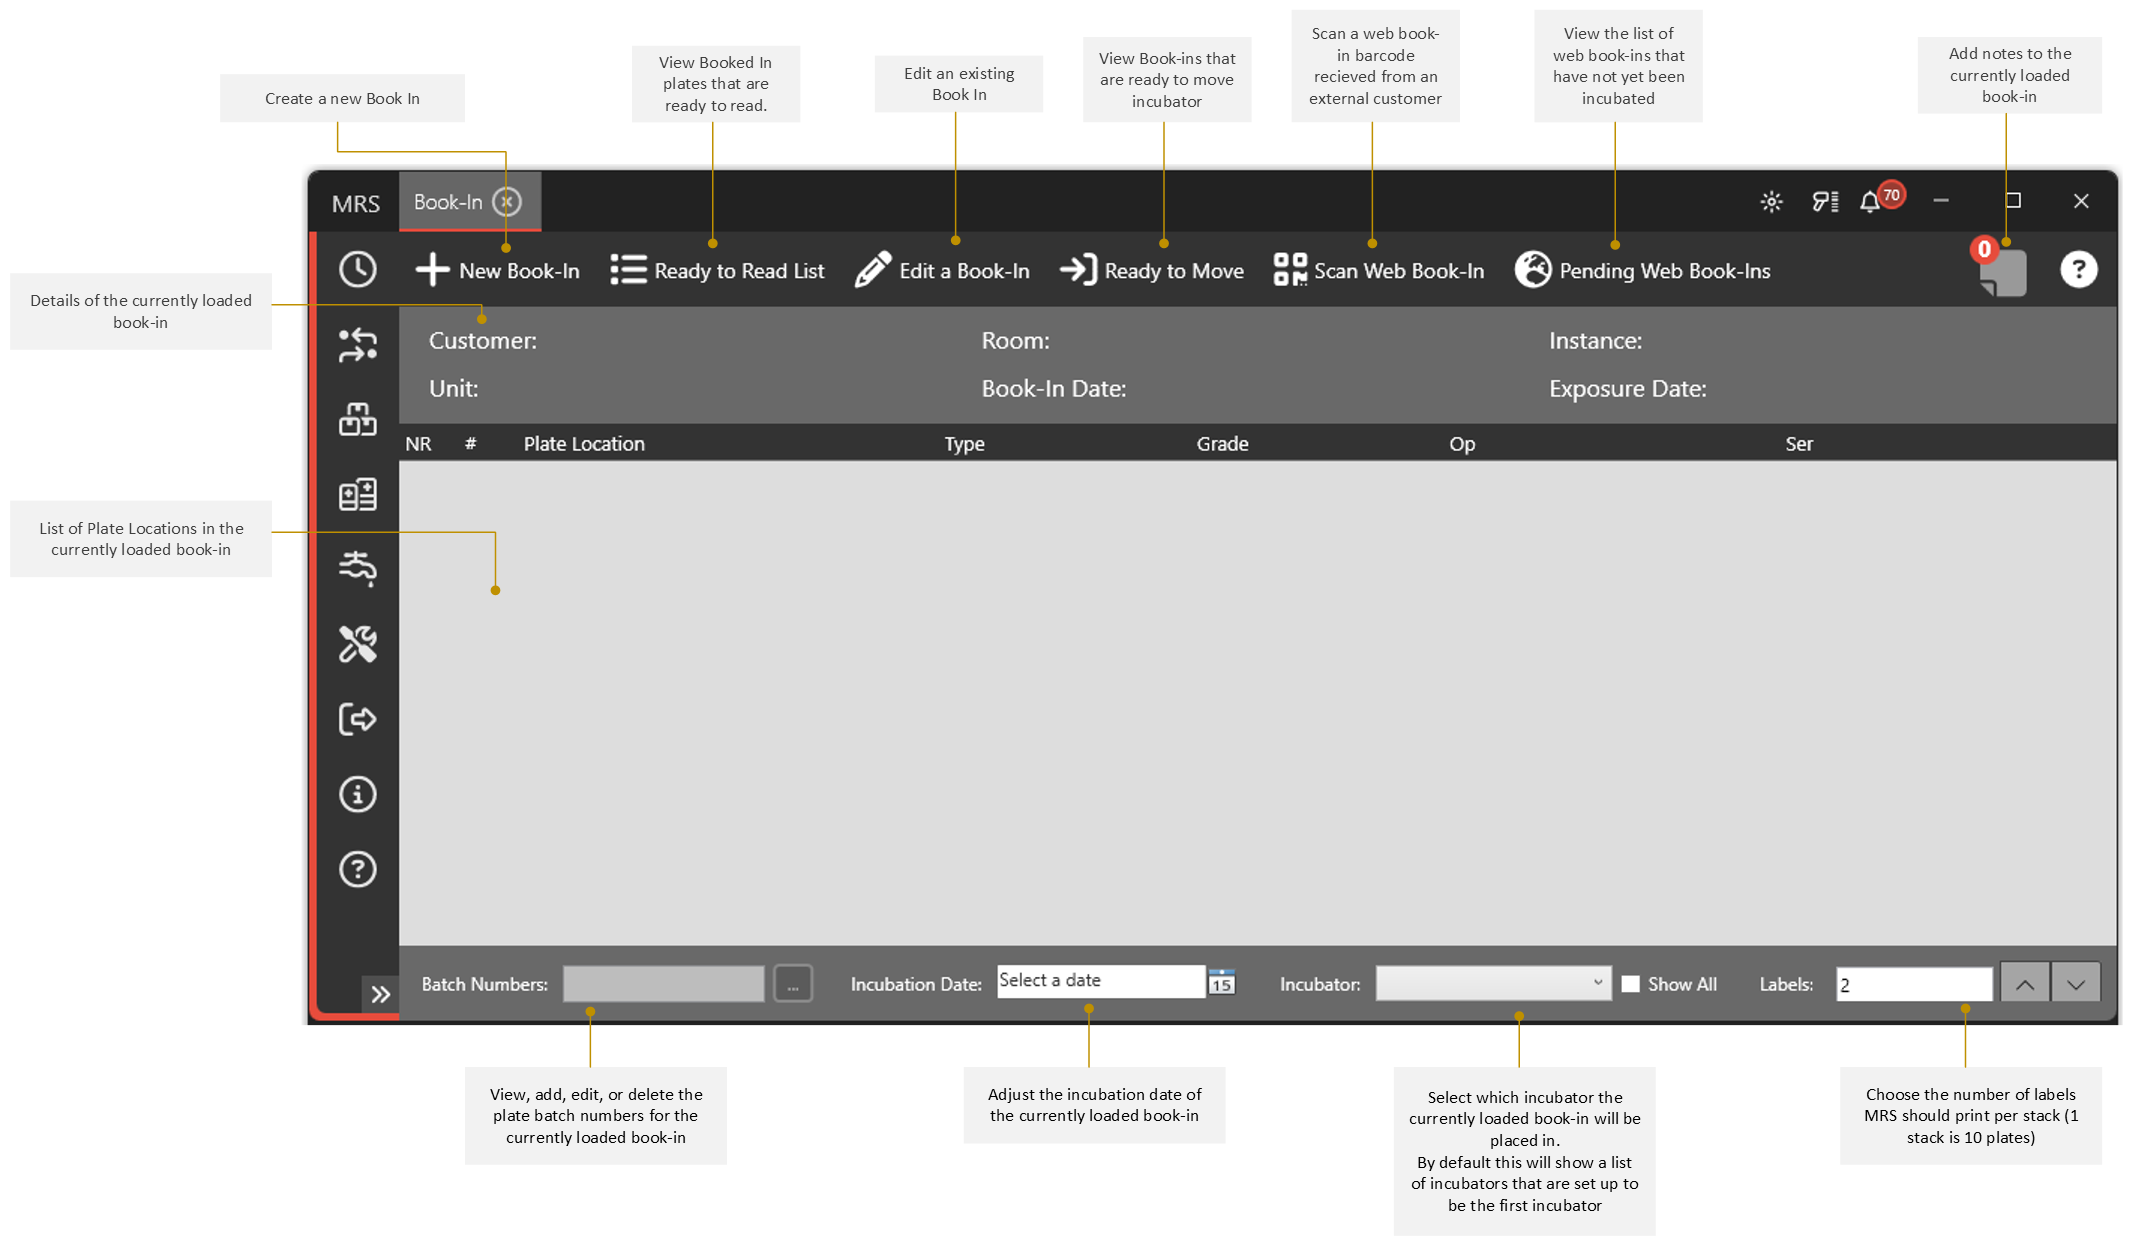Open the notes sticky icon
This screenshot has height=1246, width=2132.
tap(2002, 272)
